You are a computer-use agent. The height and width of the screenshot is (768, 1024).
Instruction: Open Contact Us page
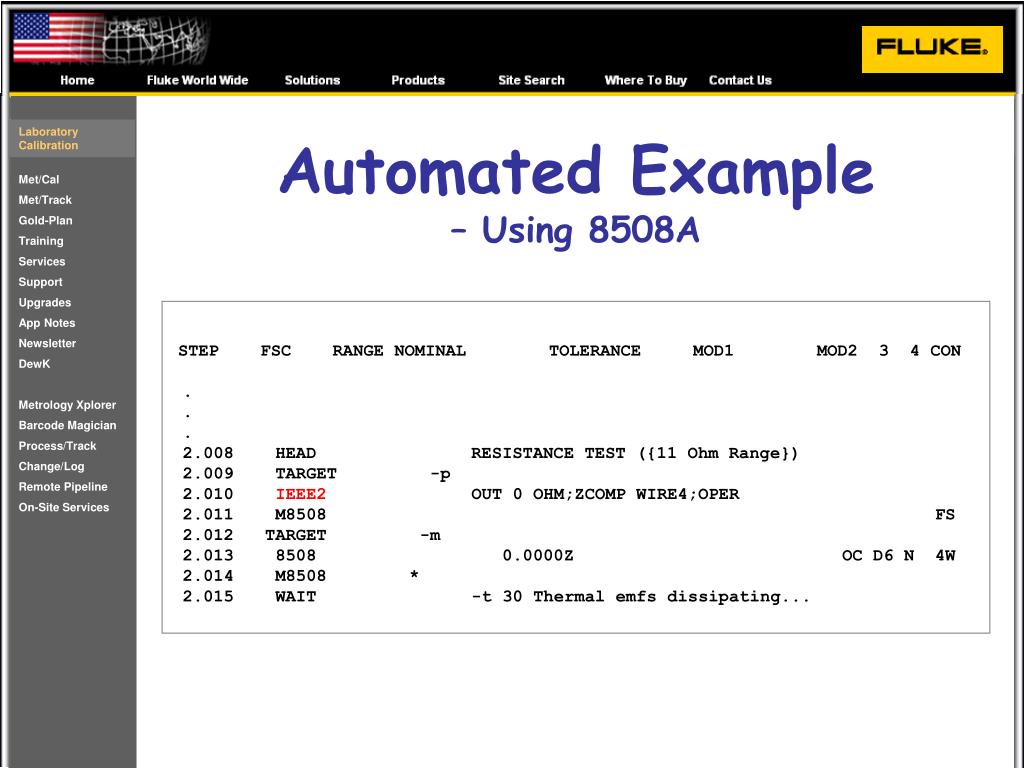tap(740, 80)
